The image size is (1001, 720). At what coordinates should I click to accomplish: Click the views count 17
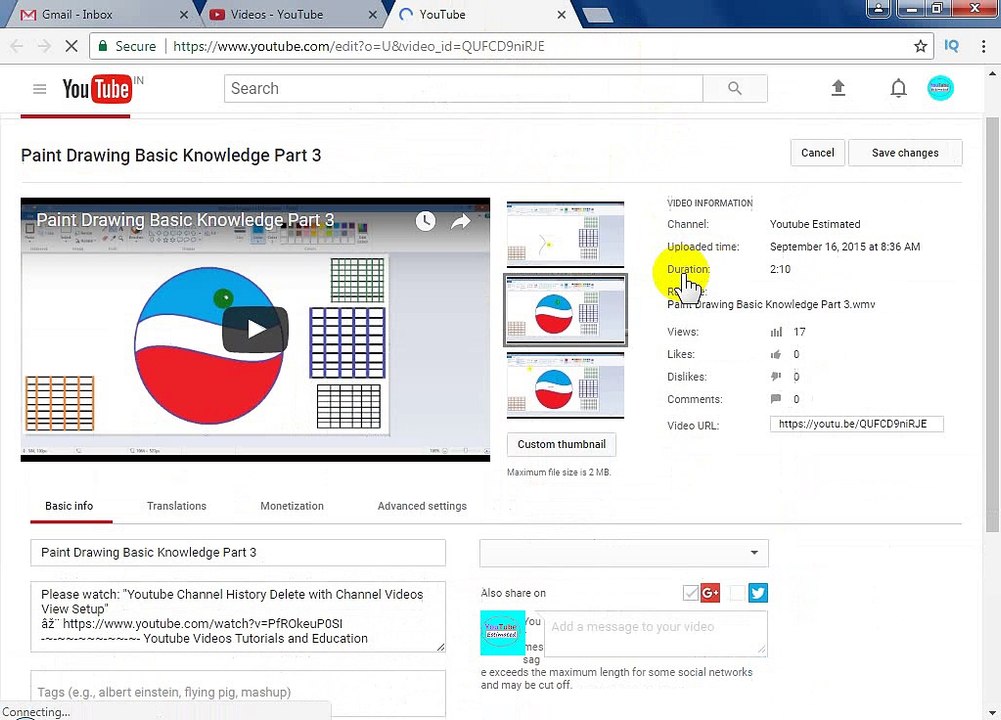[799, 332]
